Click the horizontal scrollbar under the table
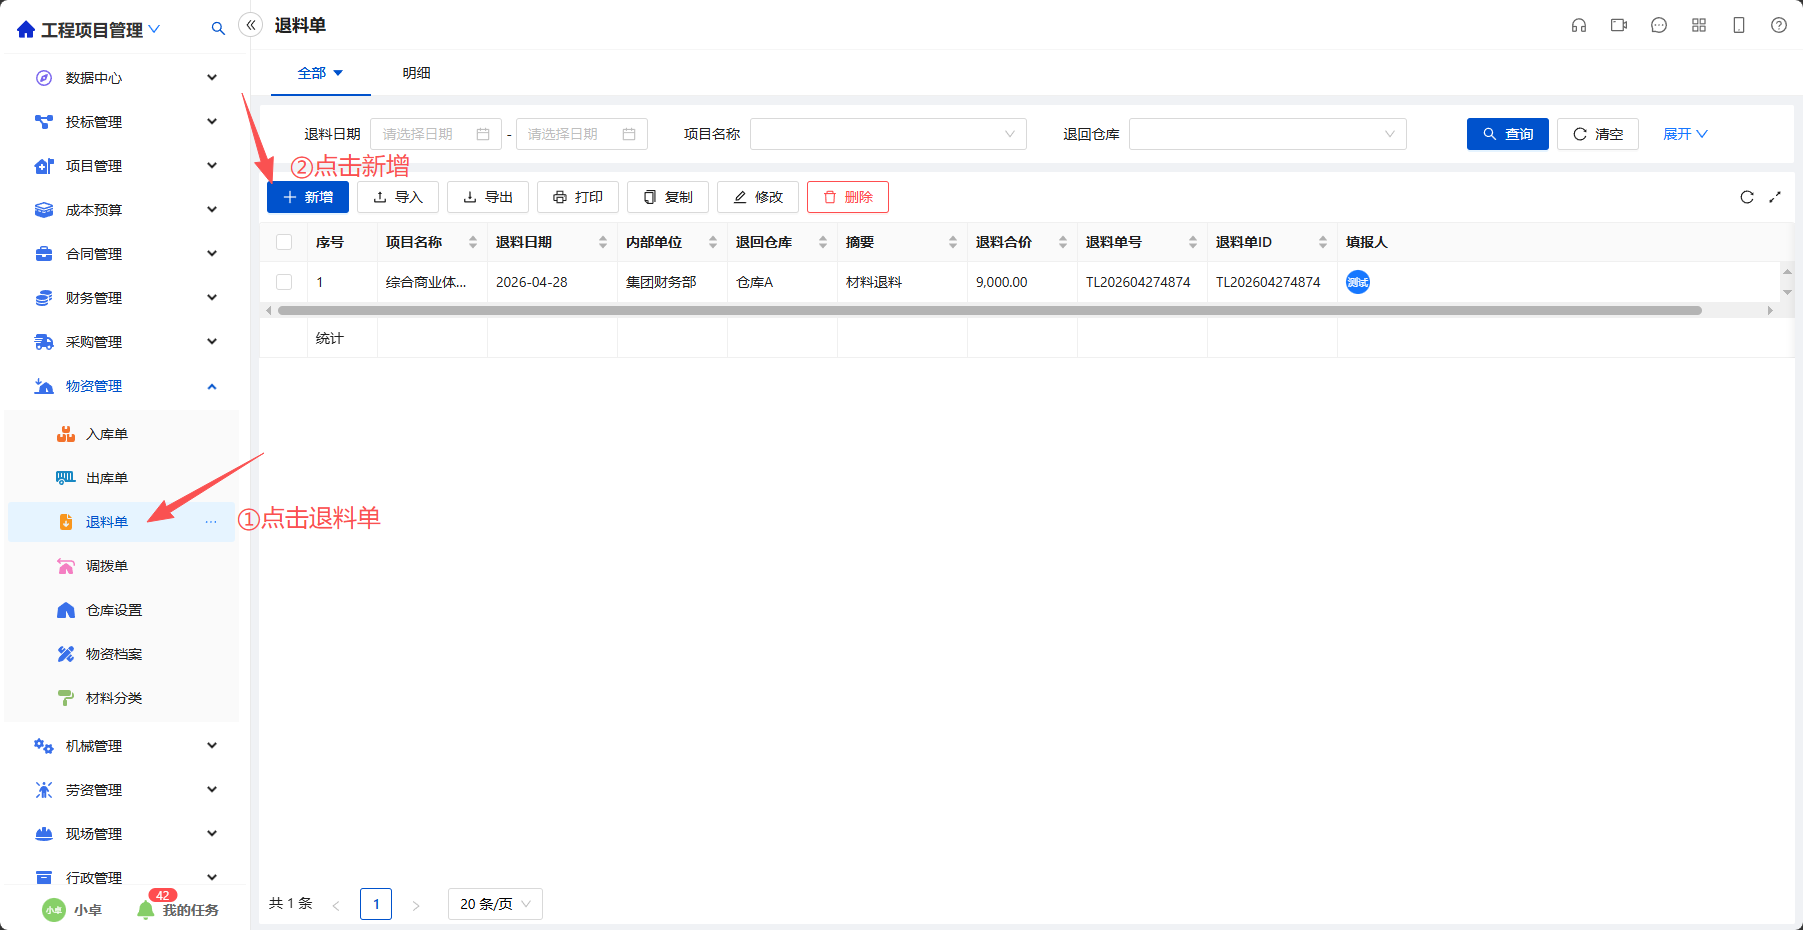This screenshot has width=1803, height=930. (990, 310)
